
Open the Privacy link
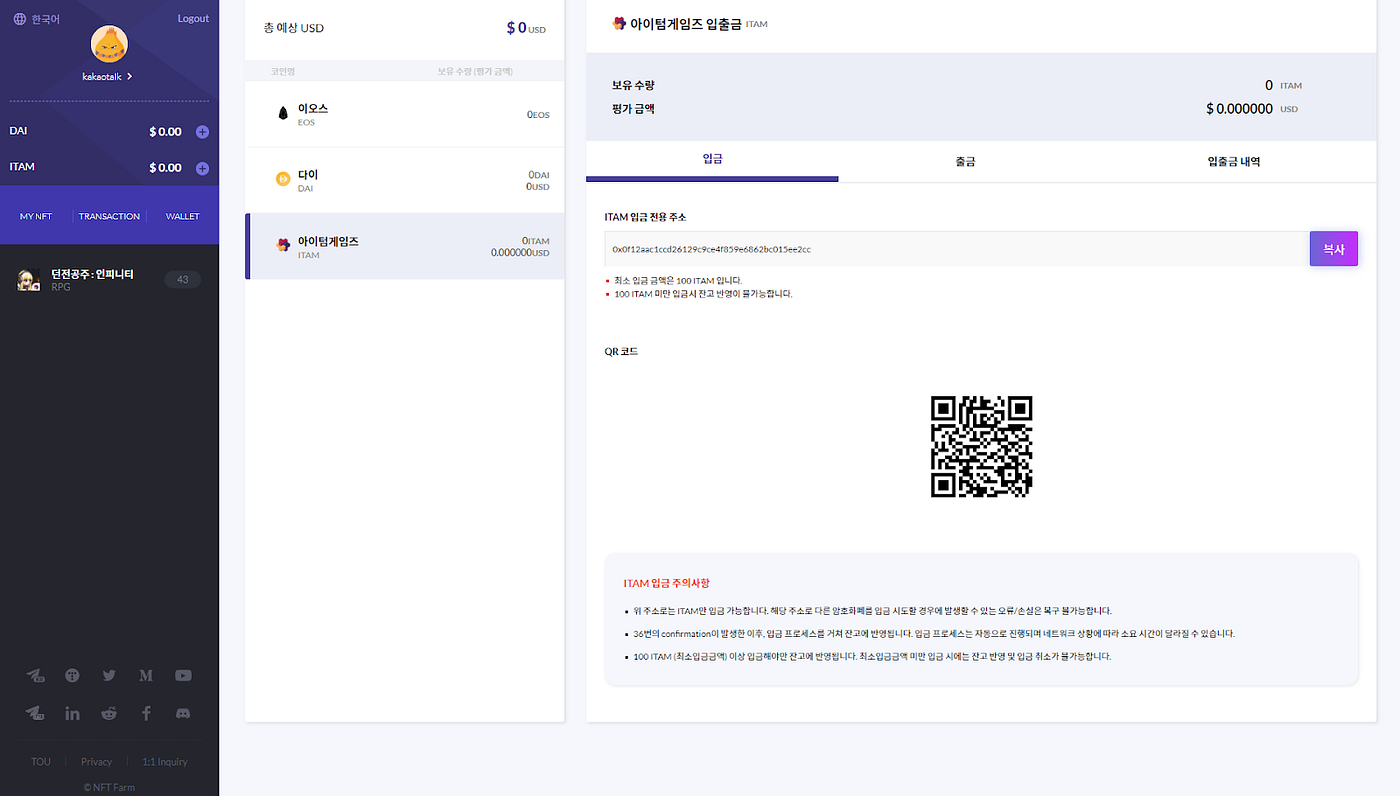coord(96,762)
